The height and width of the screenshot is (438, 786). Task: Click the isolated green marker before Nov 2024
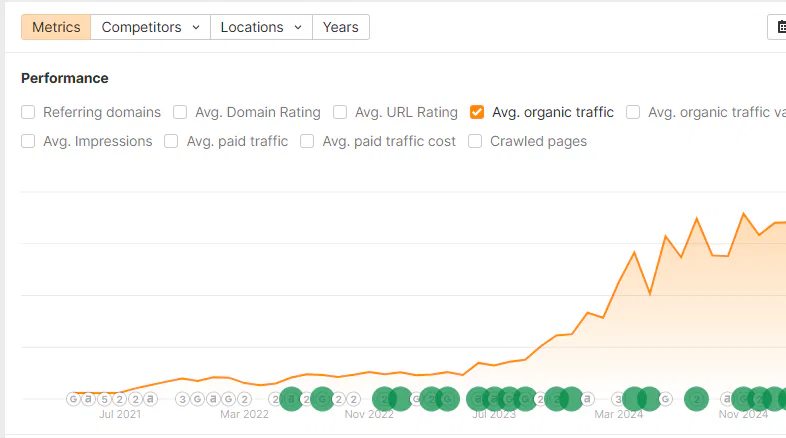696,399
